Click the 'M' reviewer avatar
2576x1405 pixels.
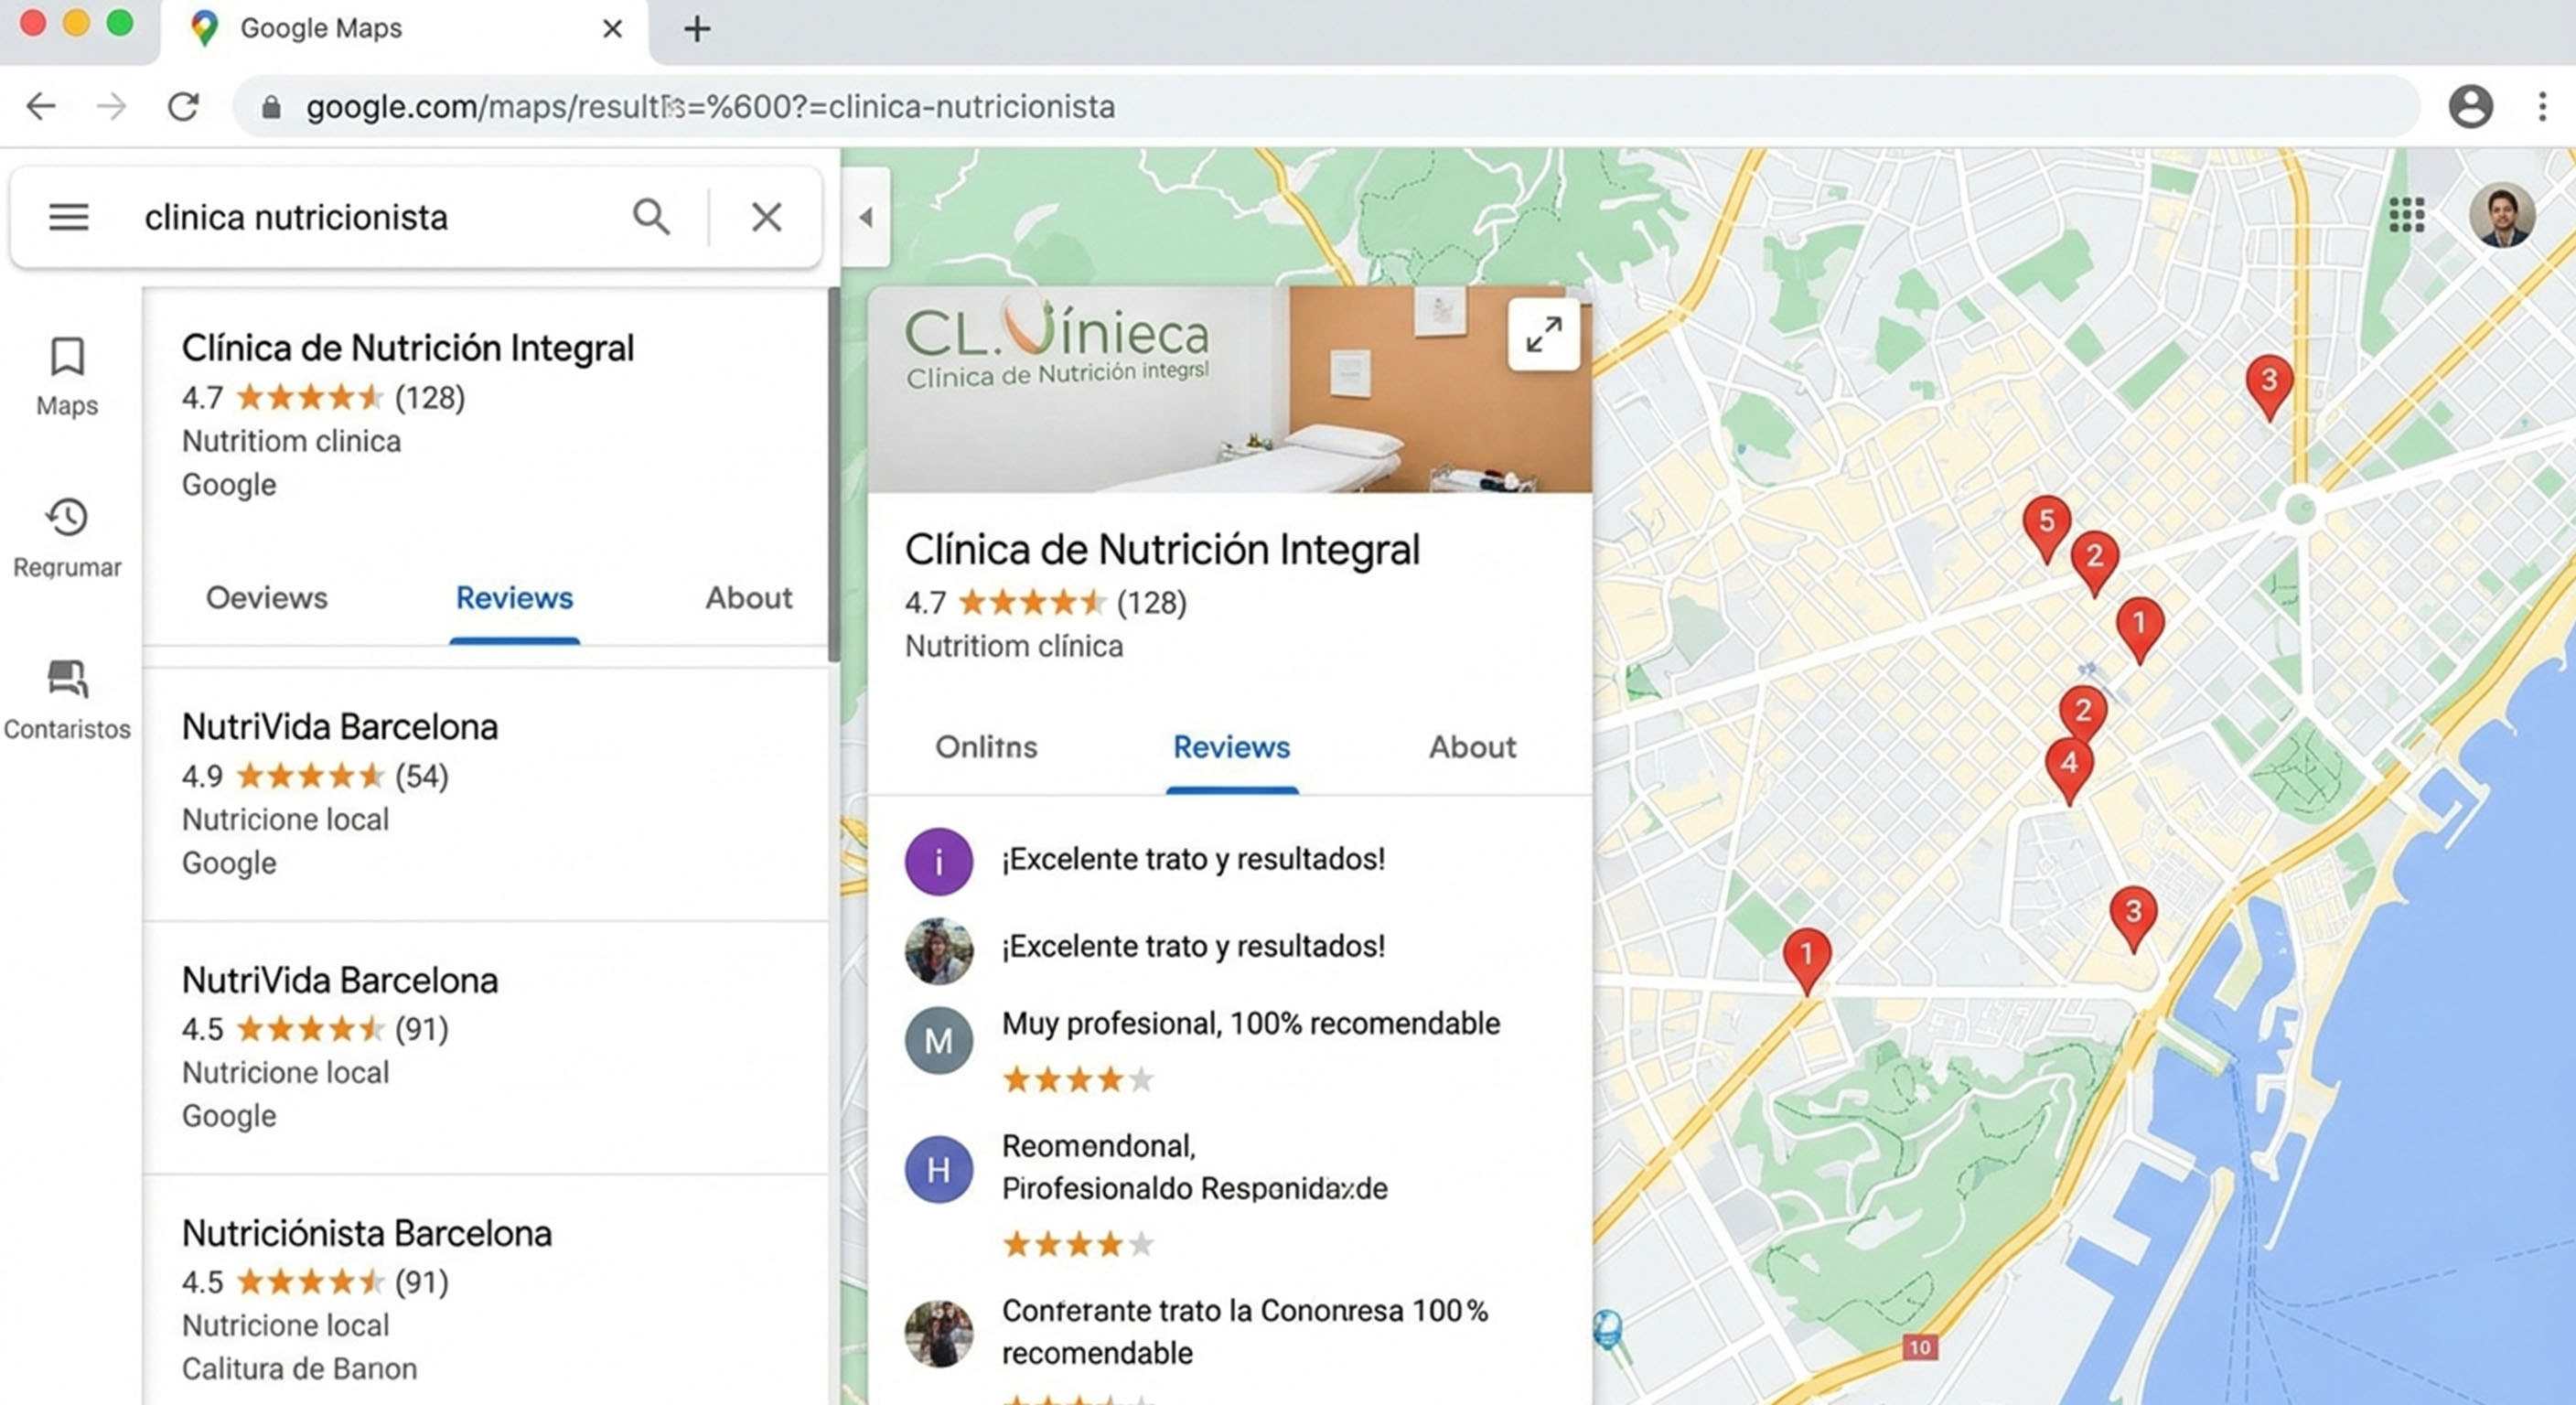pyautogui.click(x=938, y=1041)
